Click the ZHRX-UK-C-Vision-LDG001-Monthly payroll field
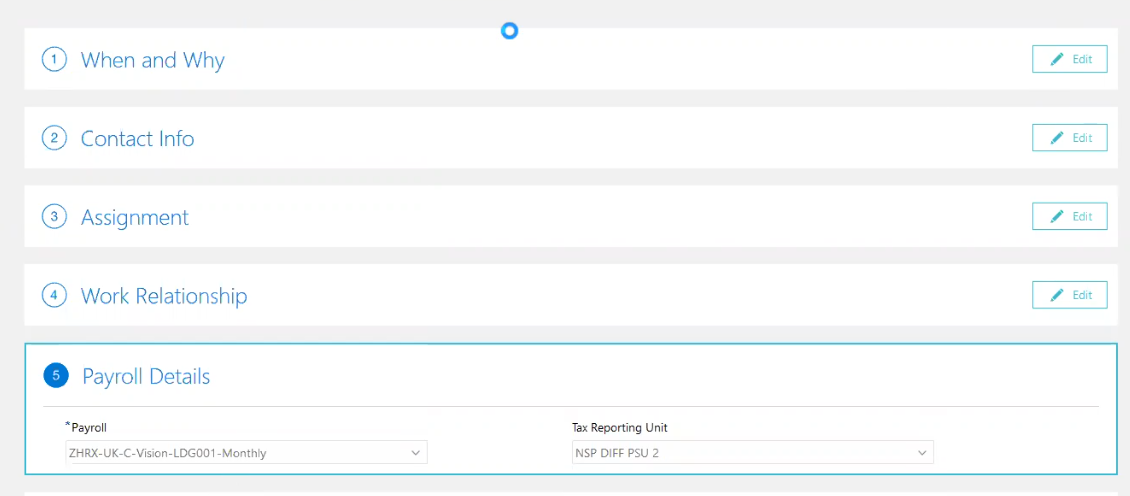The height and width of the screenshot is (496, 1130). coord(235,453)
